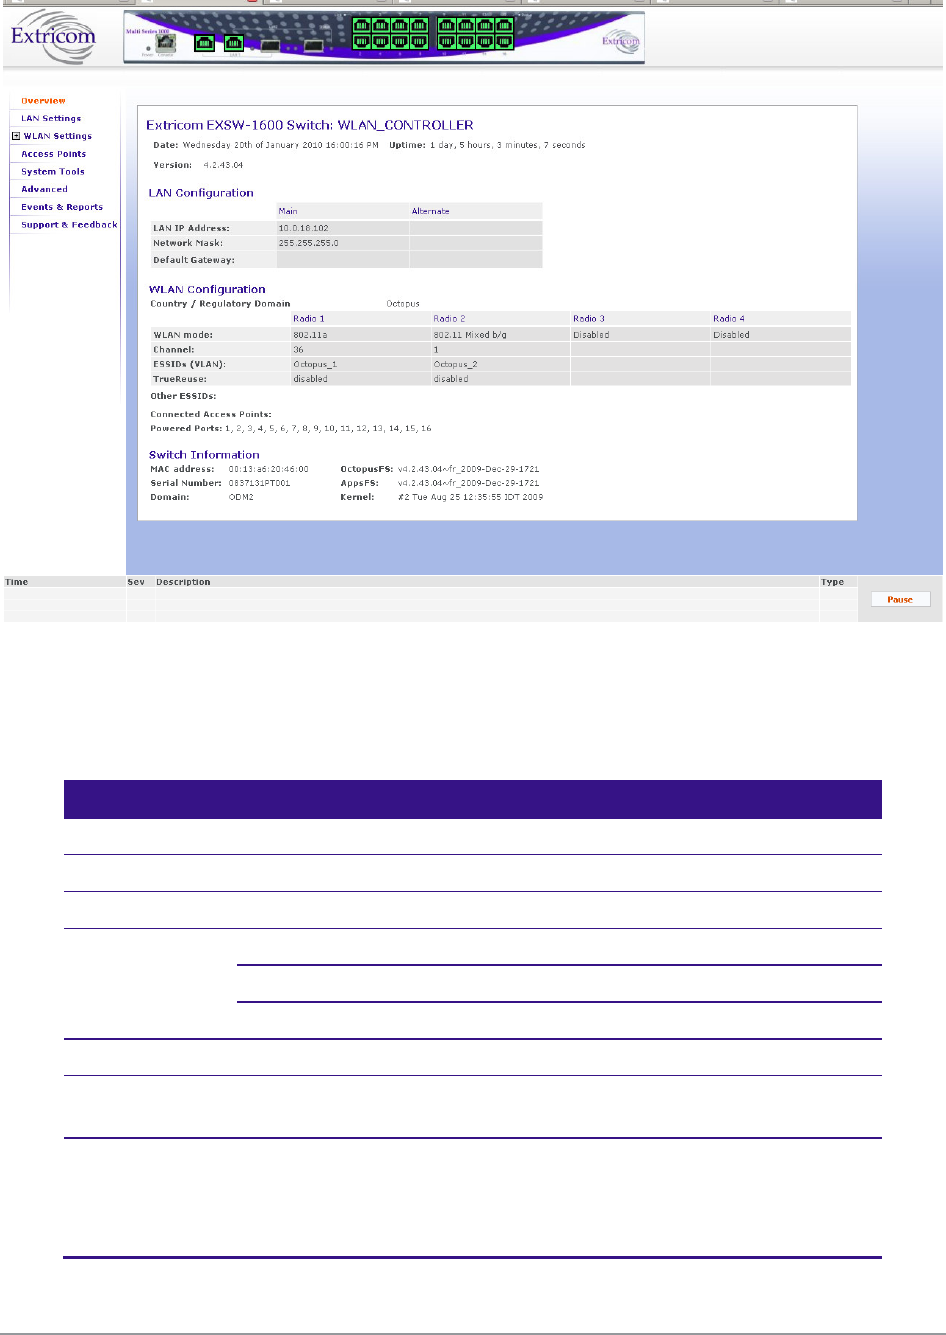Expand the WLAN Settings tree node
Image resolution: width=946 pixels, height=1335 pixels.
(16, 136)
